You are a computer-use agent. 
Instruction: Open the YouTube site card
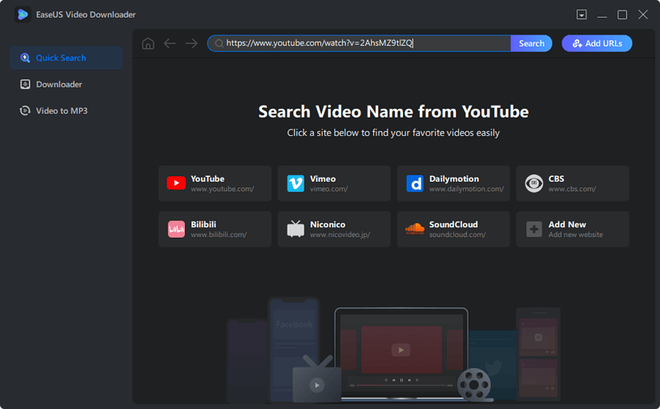click(215, 183)
